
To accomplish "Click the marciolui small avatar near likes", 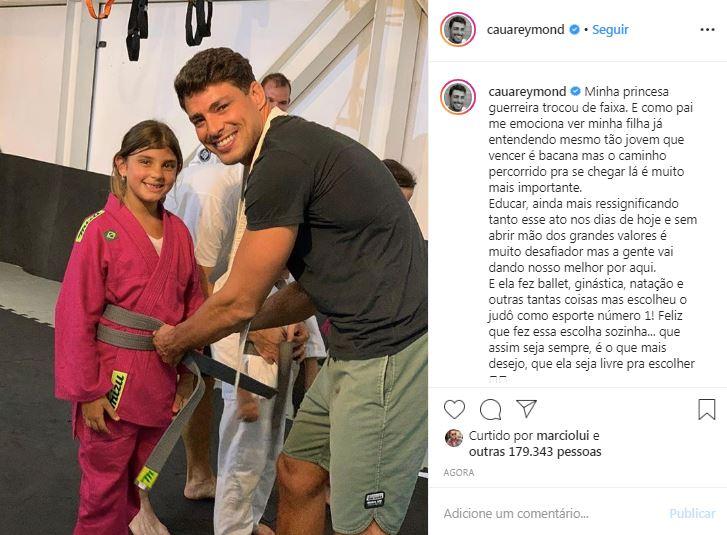I will [x=453, y=438].
